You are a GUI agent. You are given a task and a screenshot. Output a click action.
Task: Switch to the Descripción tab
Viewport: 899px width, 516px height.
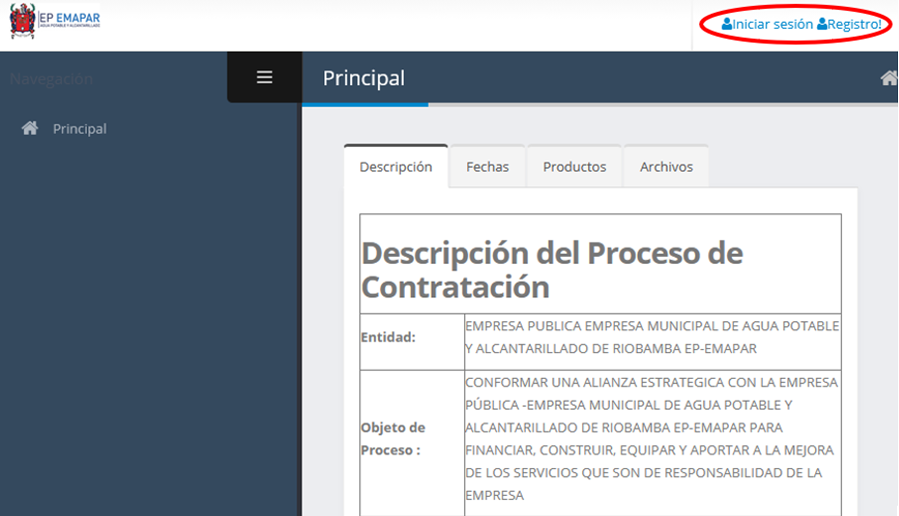[x=396, y=167]
